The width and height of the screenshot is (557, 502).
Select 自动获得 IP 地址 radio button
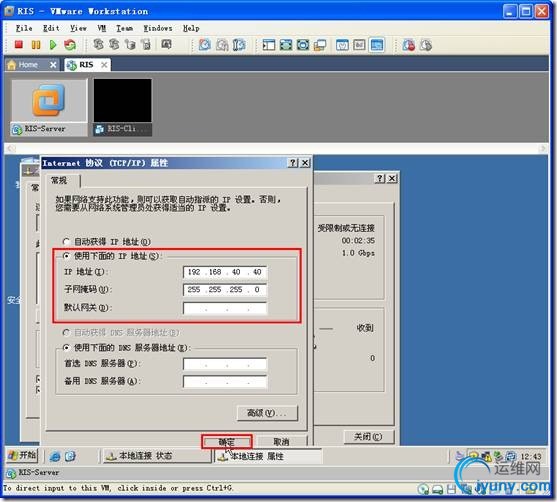(x=66, y=242)
